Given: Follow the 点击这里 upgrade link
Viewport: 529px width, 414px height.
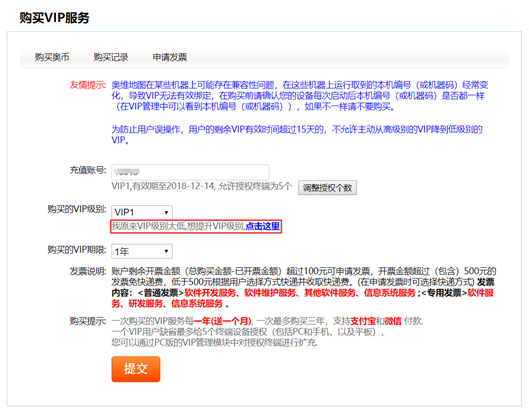Looking at the screenshot, I should click(262, 226).
